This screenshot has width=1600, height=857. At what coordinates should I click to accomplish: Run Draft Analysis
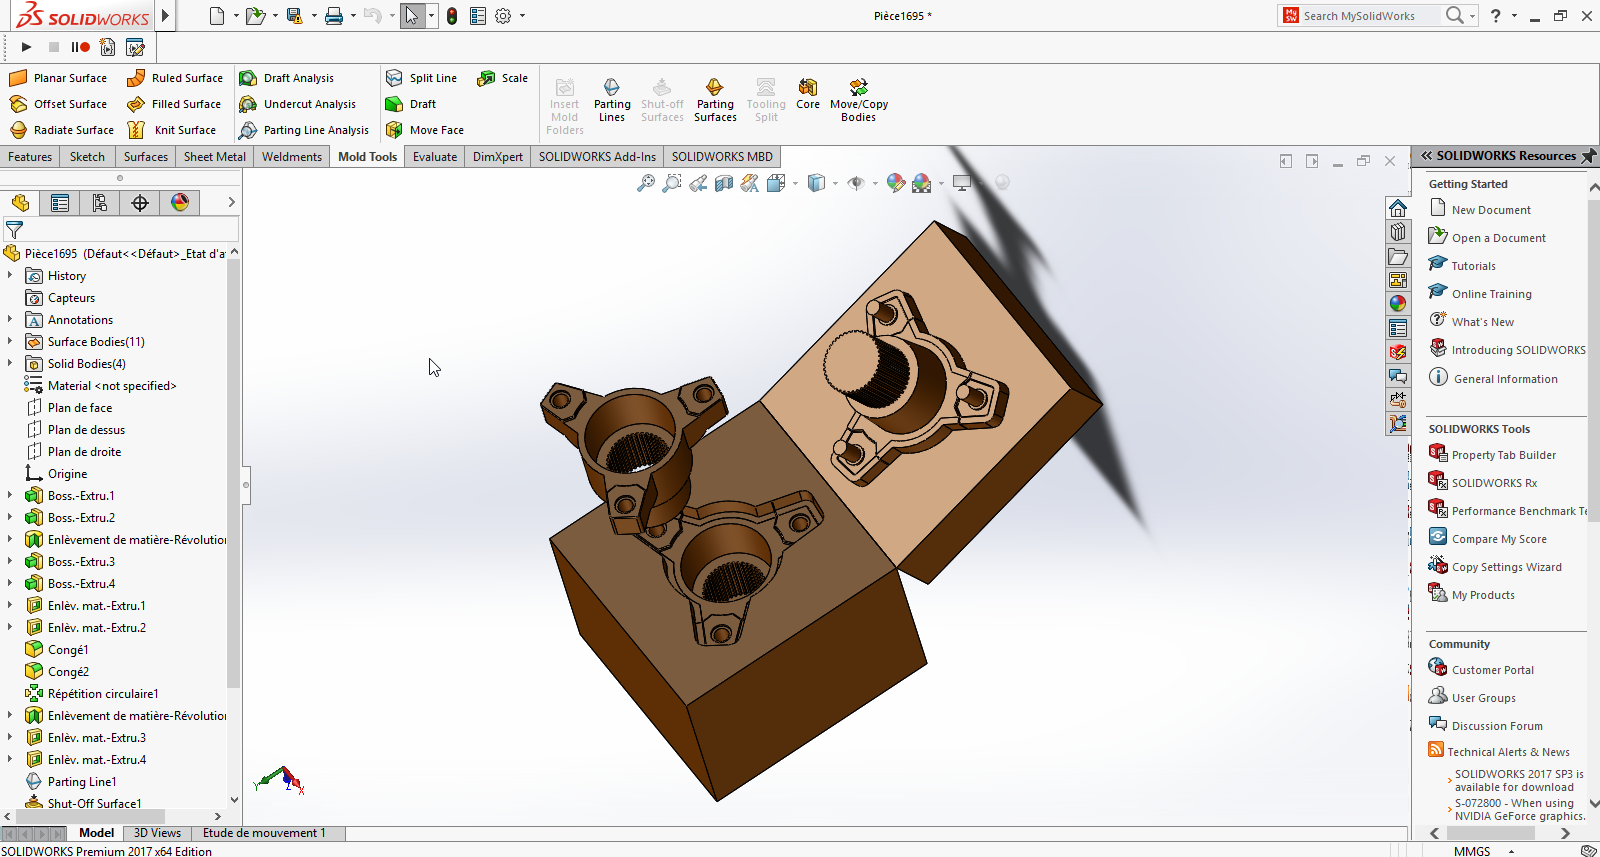286,78
